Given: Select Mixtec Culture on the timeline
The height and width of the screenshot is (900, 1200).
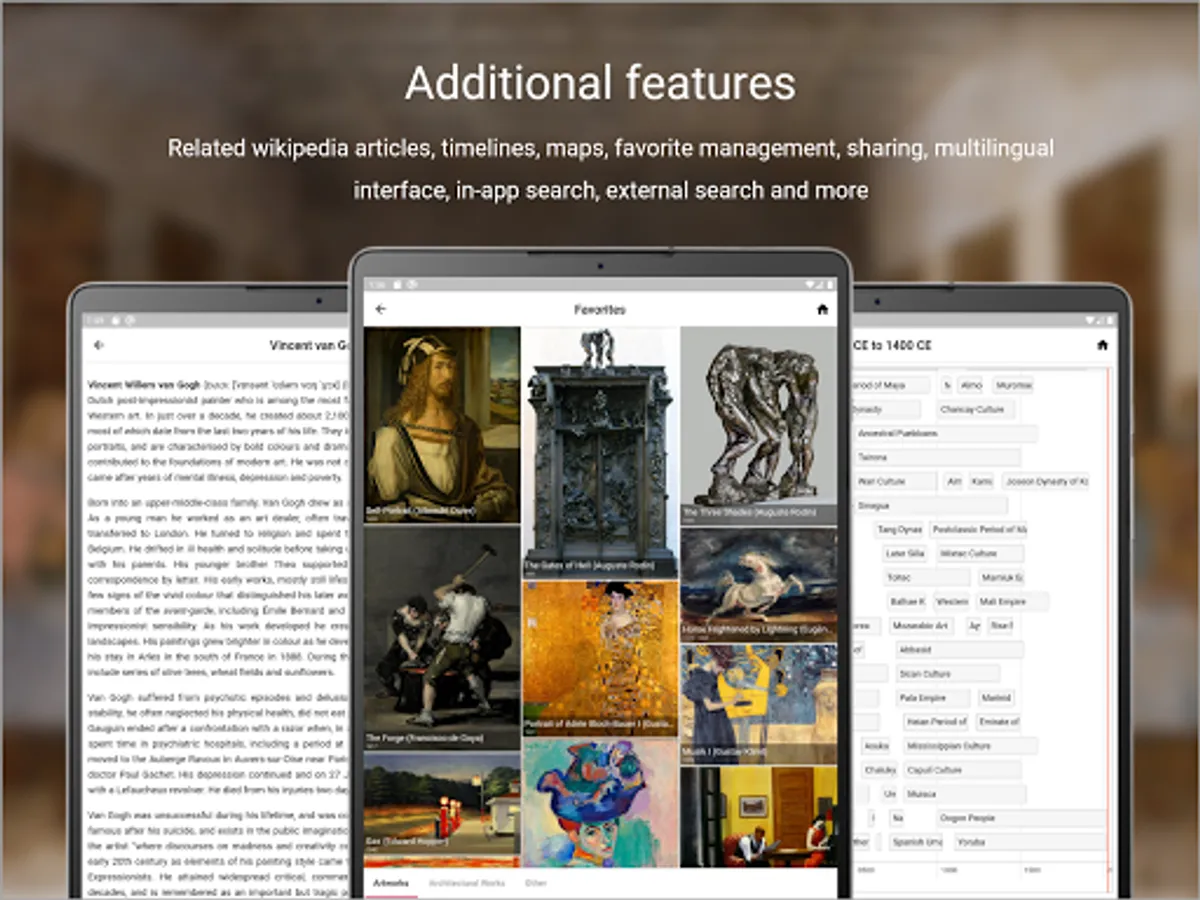Looking at the screenshot, I should pyautogui.click(x=980, y=553).
